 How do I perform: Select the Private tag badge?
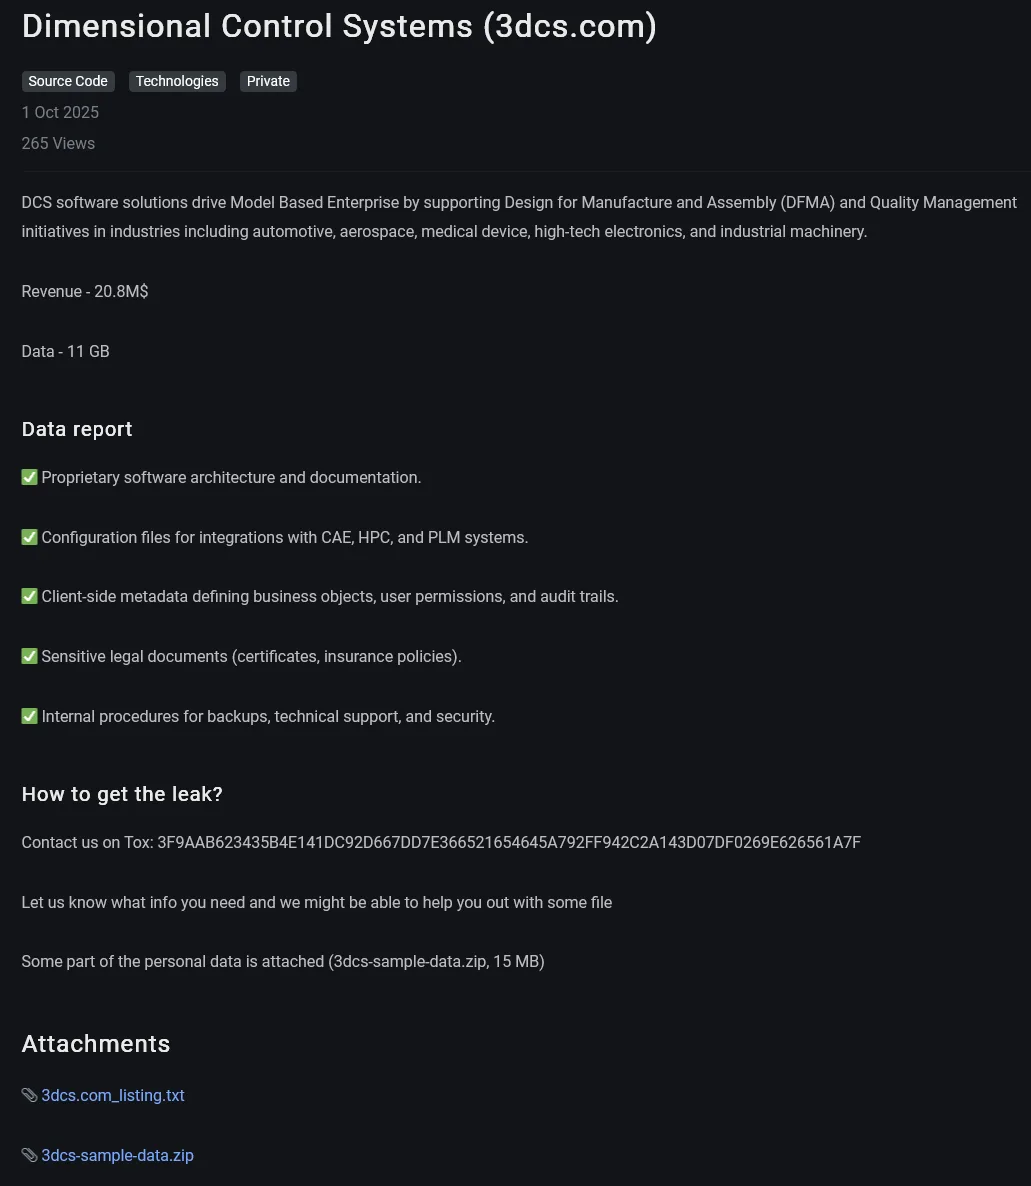click(x=268, y=81)
